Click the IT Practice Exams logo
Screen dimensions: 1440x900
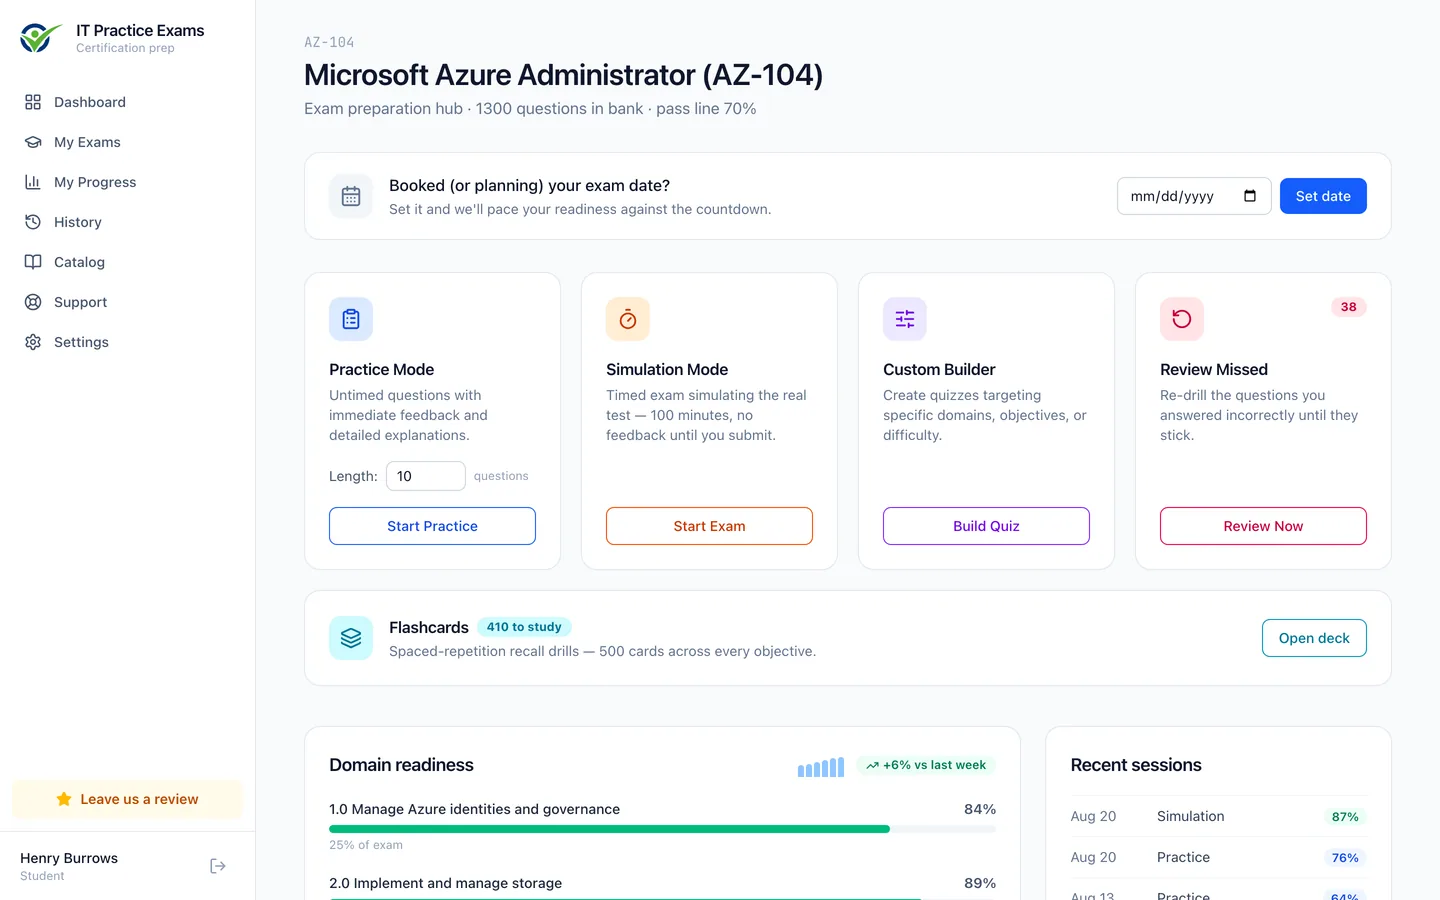[40, 38]
